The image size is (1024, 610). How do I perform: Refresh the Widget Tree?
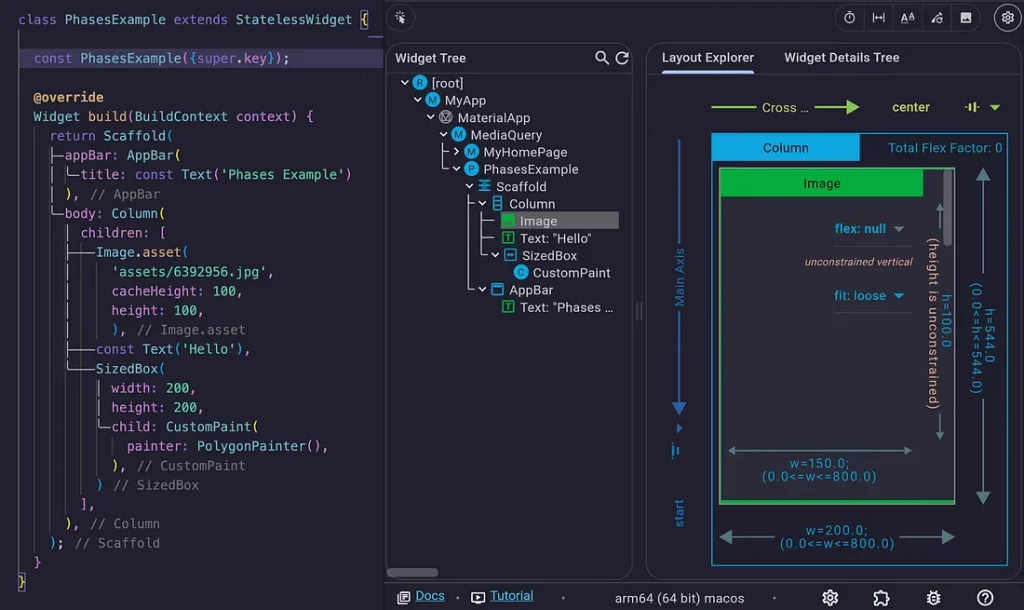pyautogui.click(x=622, y=58)
